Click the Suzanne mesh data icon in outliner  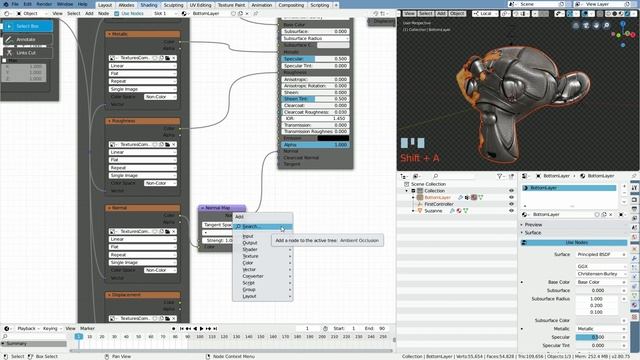[465, 211]
